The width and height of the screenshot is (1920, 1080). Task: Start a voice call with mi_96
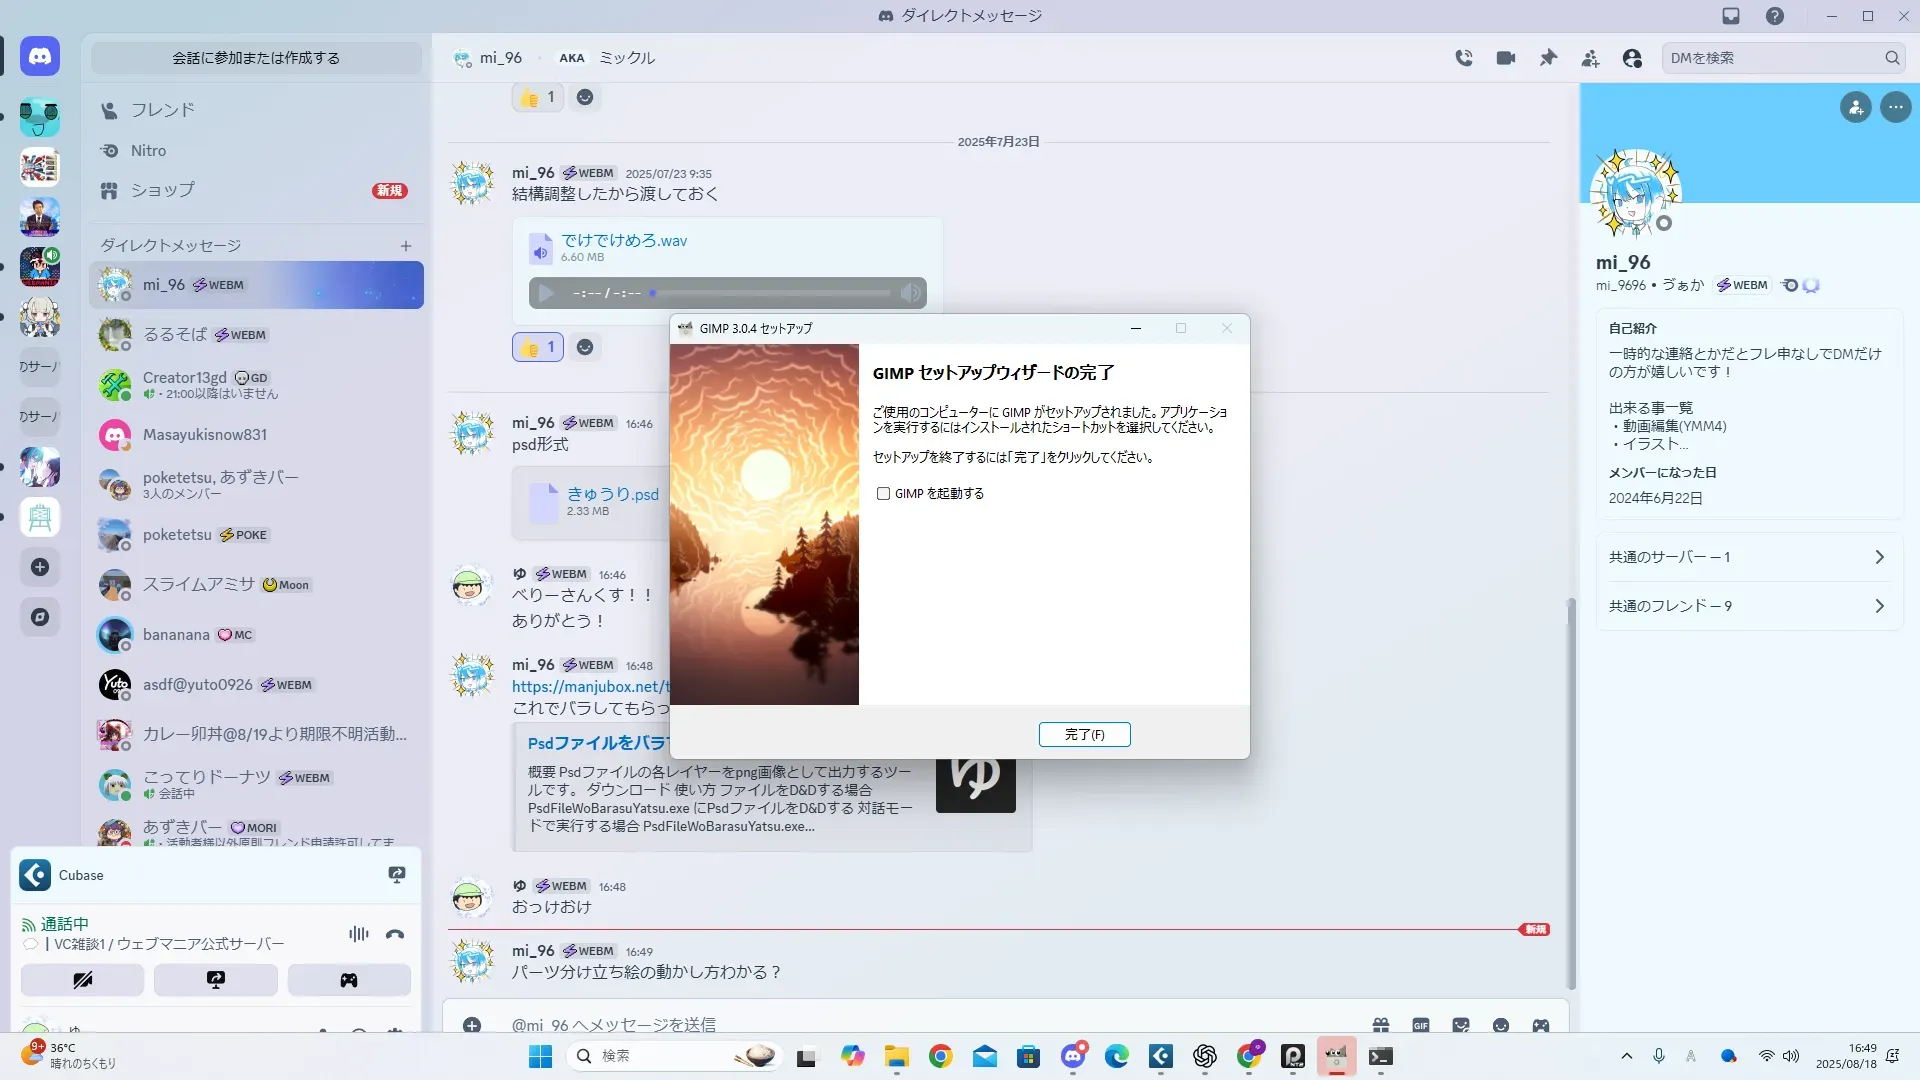1464,58
